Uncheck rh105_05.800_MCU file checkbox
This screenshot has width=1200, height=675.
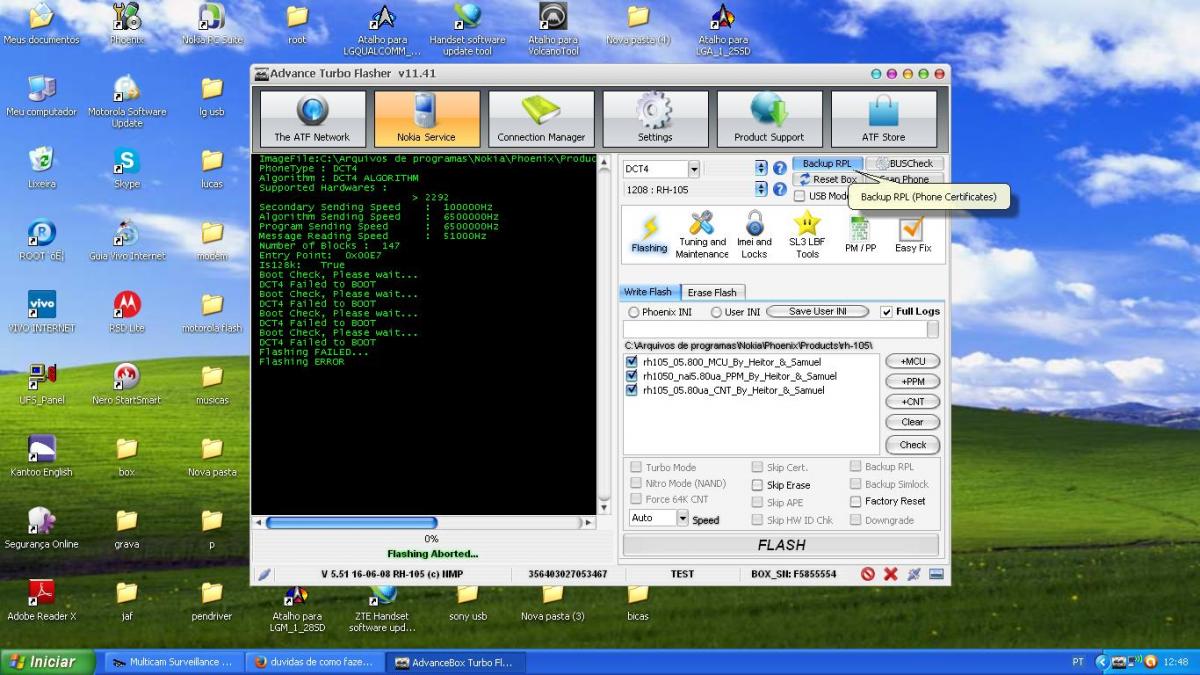pyautogui.click(x=631, y=362)
